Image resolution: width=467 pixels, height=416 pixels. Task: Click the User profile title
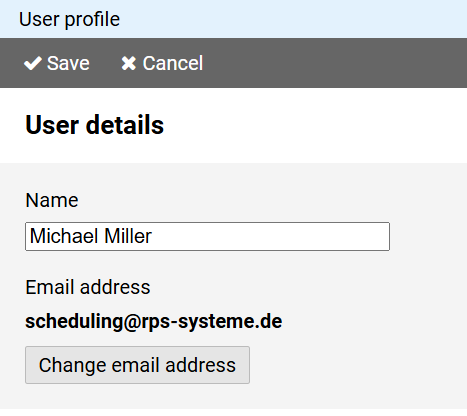(x=69, y=19)
